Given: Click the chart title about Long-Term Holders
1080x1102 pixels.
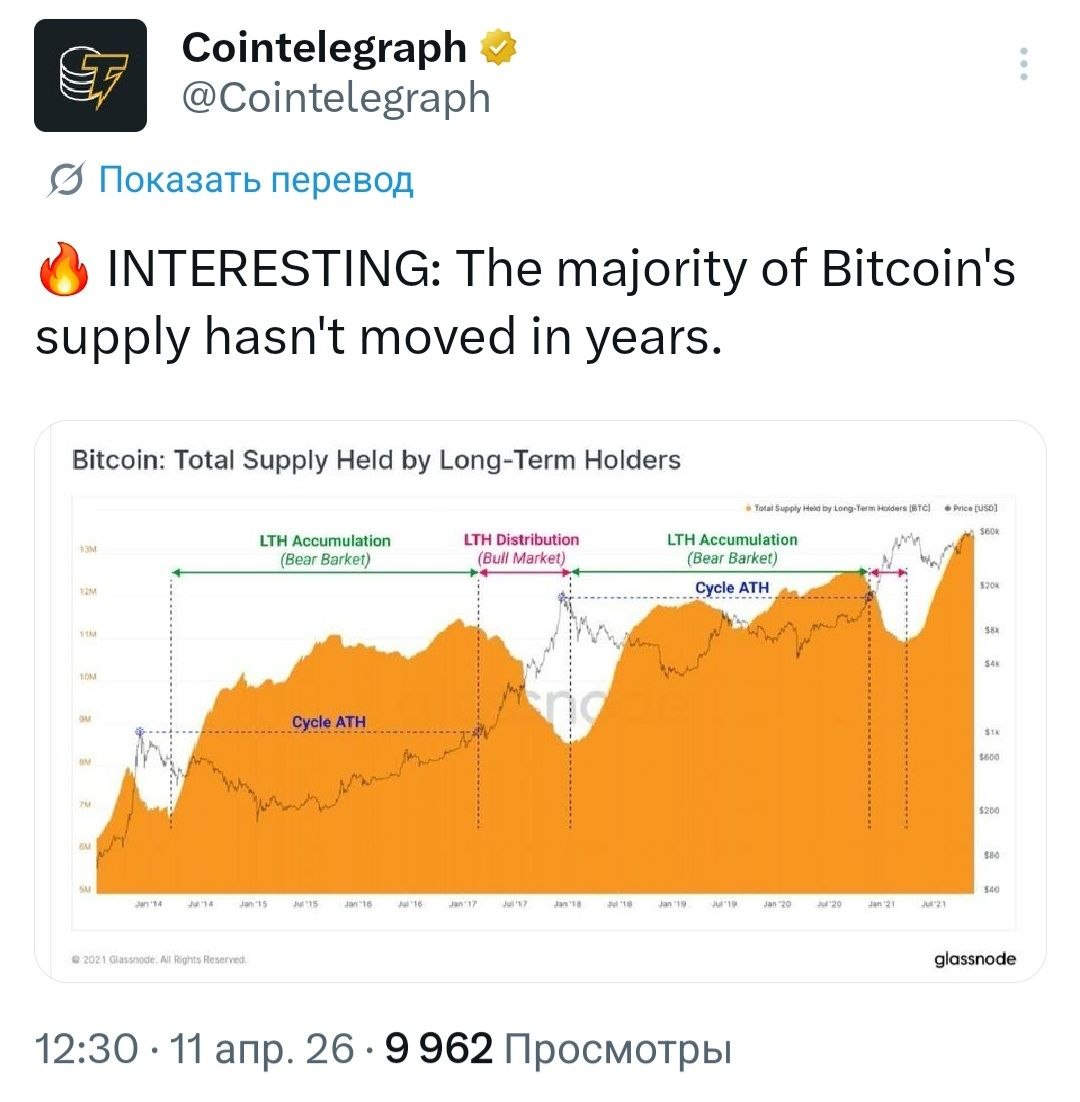Looking at the screenshot, I should click(376, 461).
